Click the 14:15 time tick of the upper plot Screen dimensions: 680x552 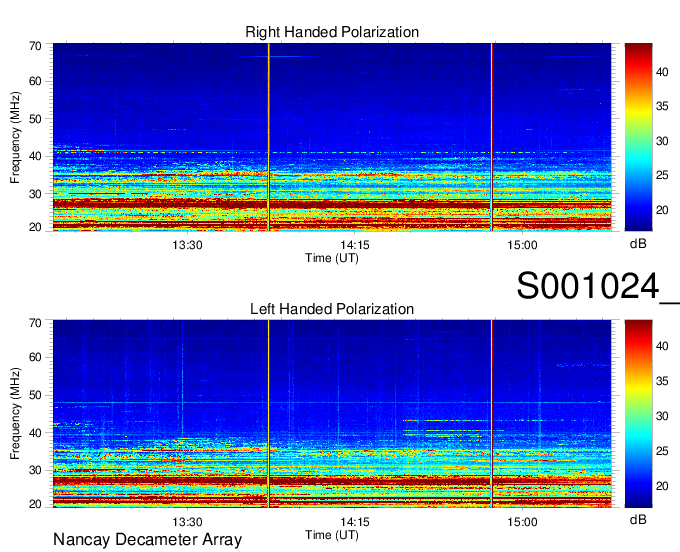355,245
